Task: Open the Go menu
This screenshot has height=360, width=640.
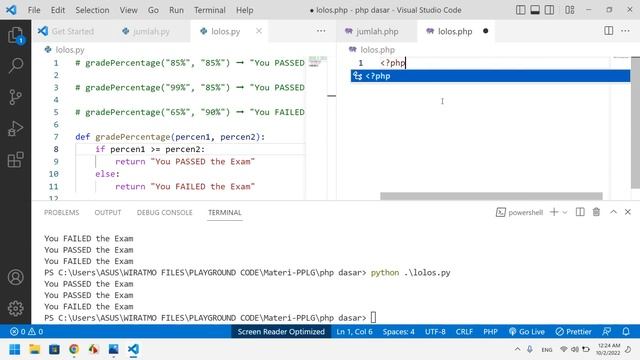Action: tap(153, 10)
